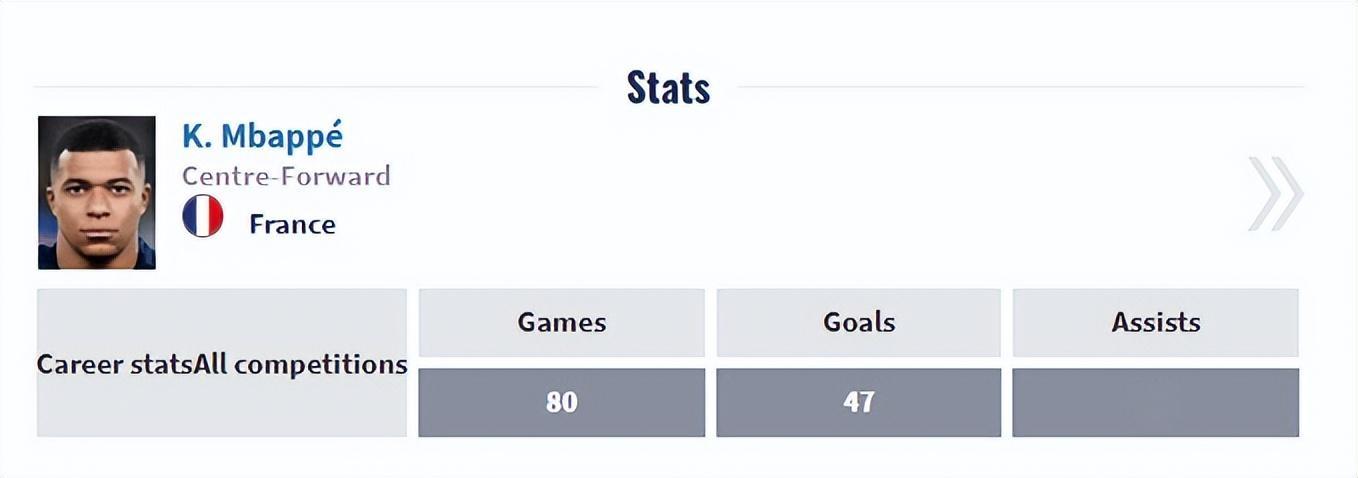The image size is (1358, 478).
Task: Select the Goals column header
Action: (858, 323)
